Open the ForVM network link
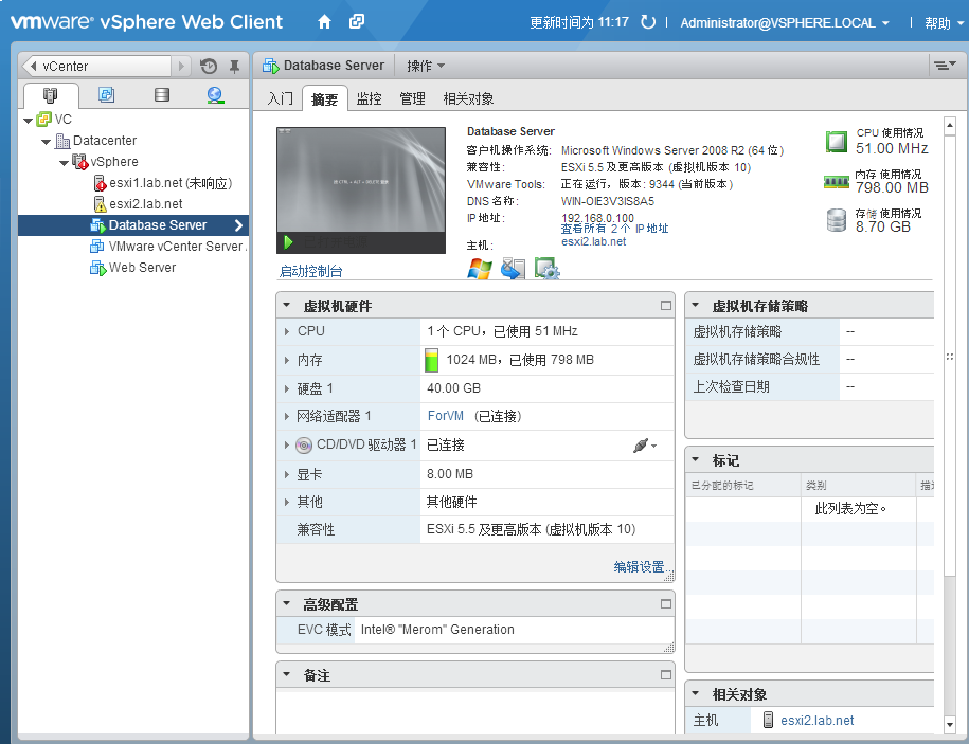The width and height of the screenshot is (970, 745). coord(445,416)
